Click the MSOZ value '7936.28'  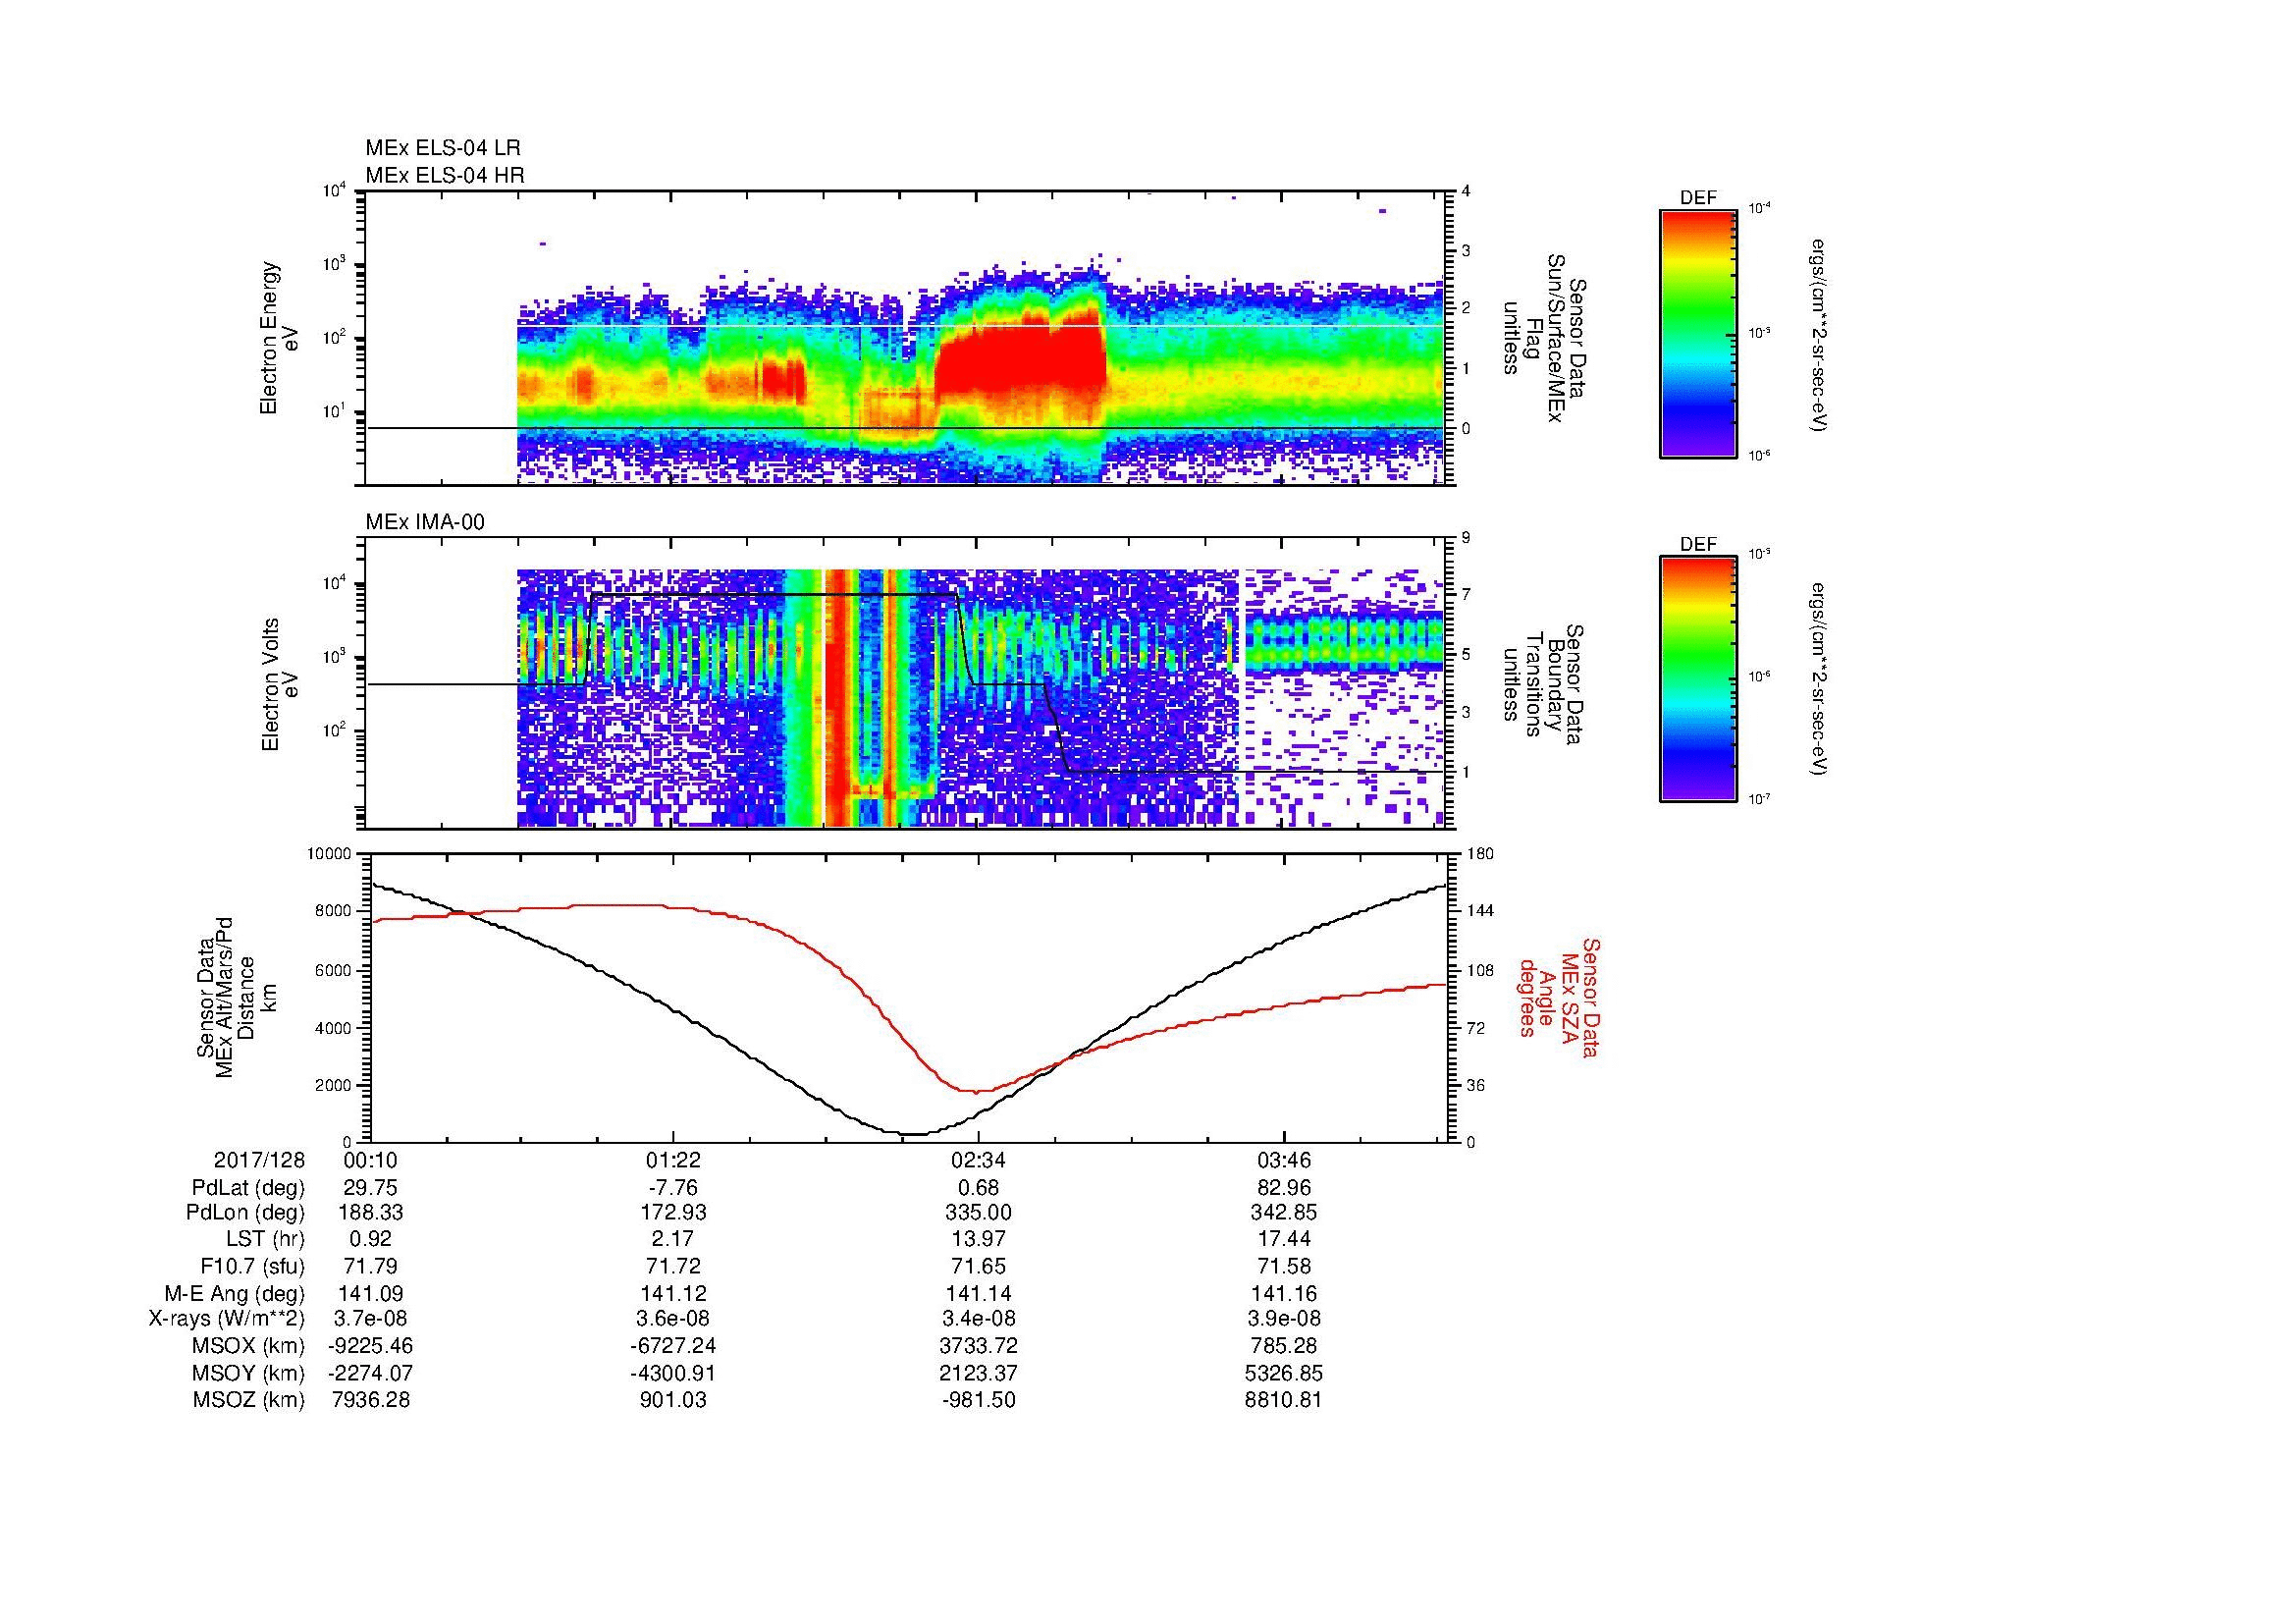click(x=371, y=1400)
